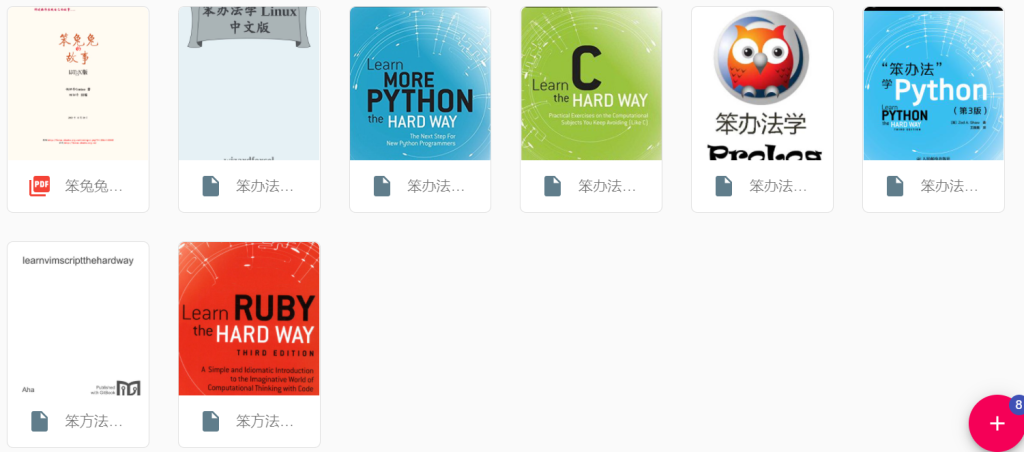Open the "笨办法"学 Python 第3版 cover
The image size is (1024, 452).
933,84
